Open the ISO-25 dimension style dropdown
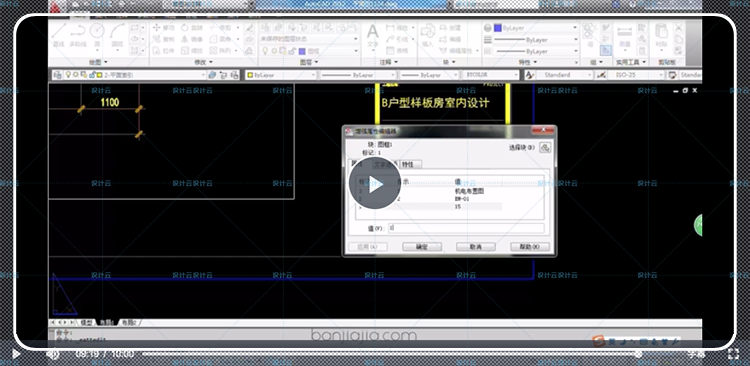This screenshot has height=366, width=750. point(636,75)
